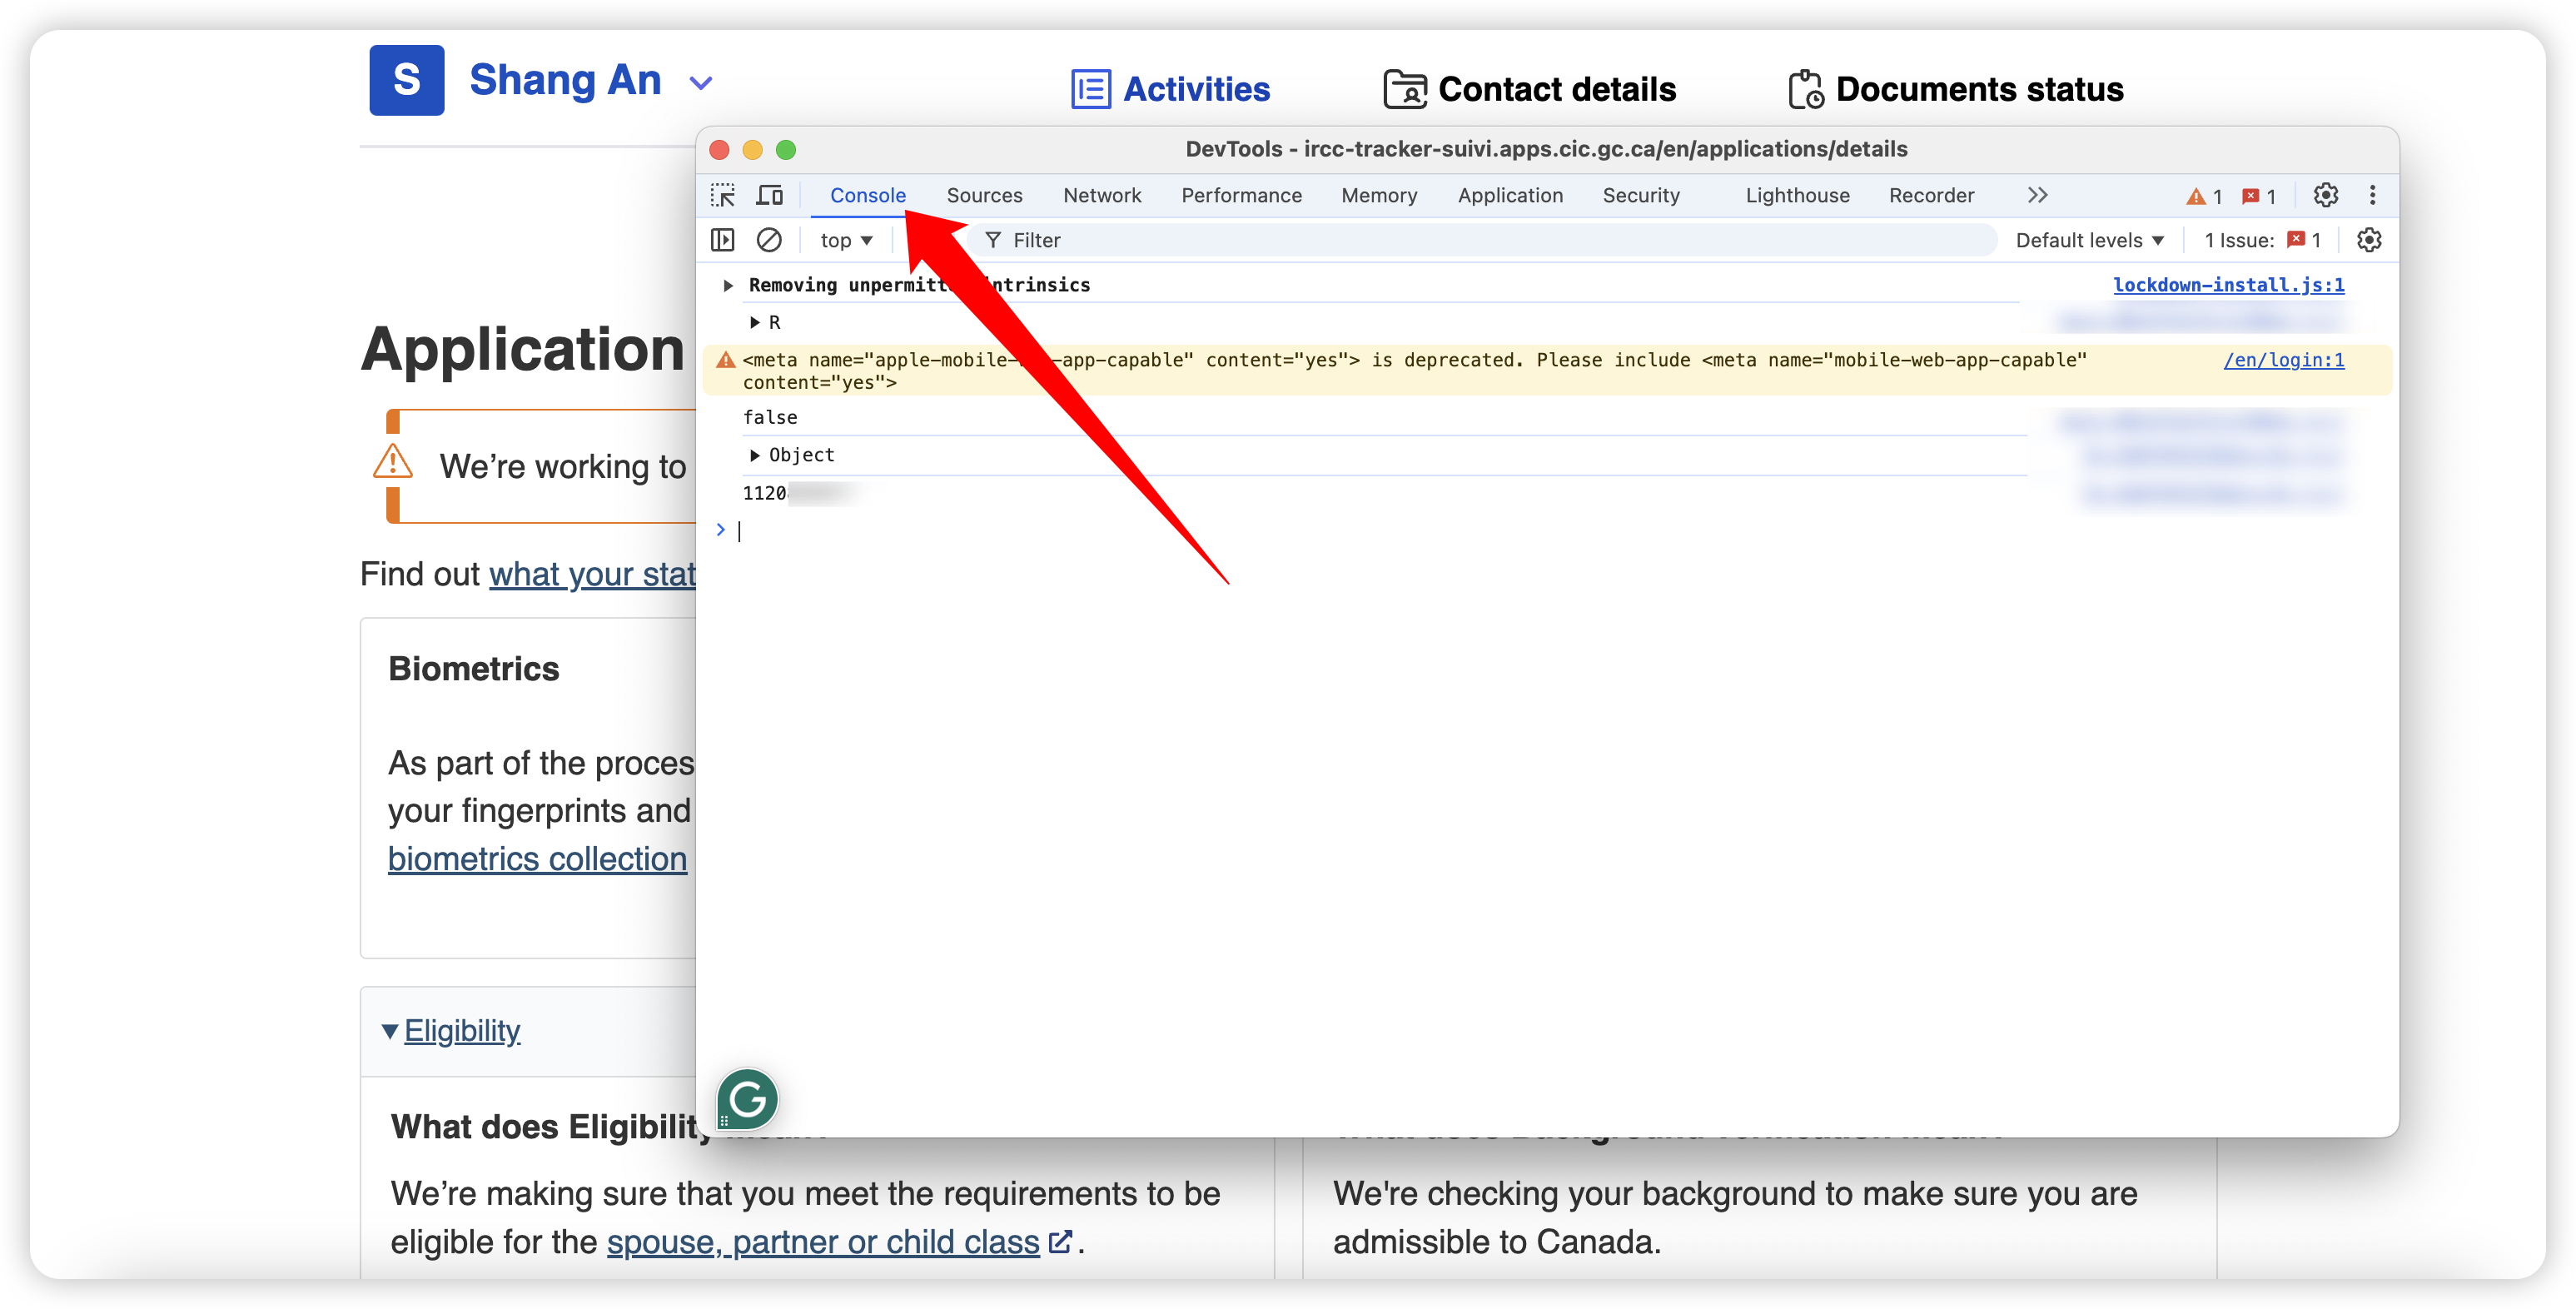The height and width of the screenshot is (1309, 2576).
Task: Open the top context dropdown
Action: 846,240
